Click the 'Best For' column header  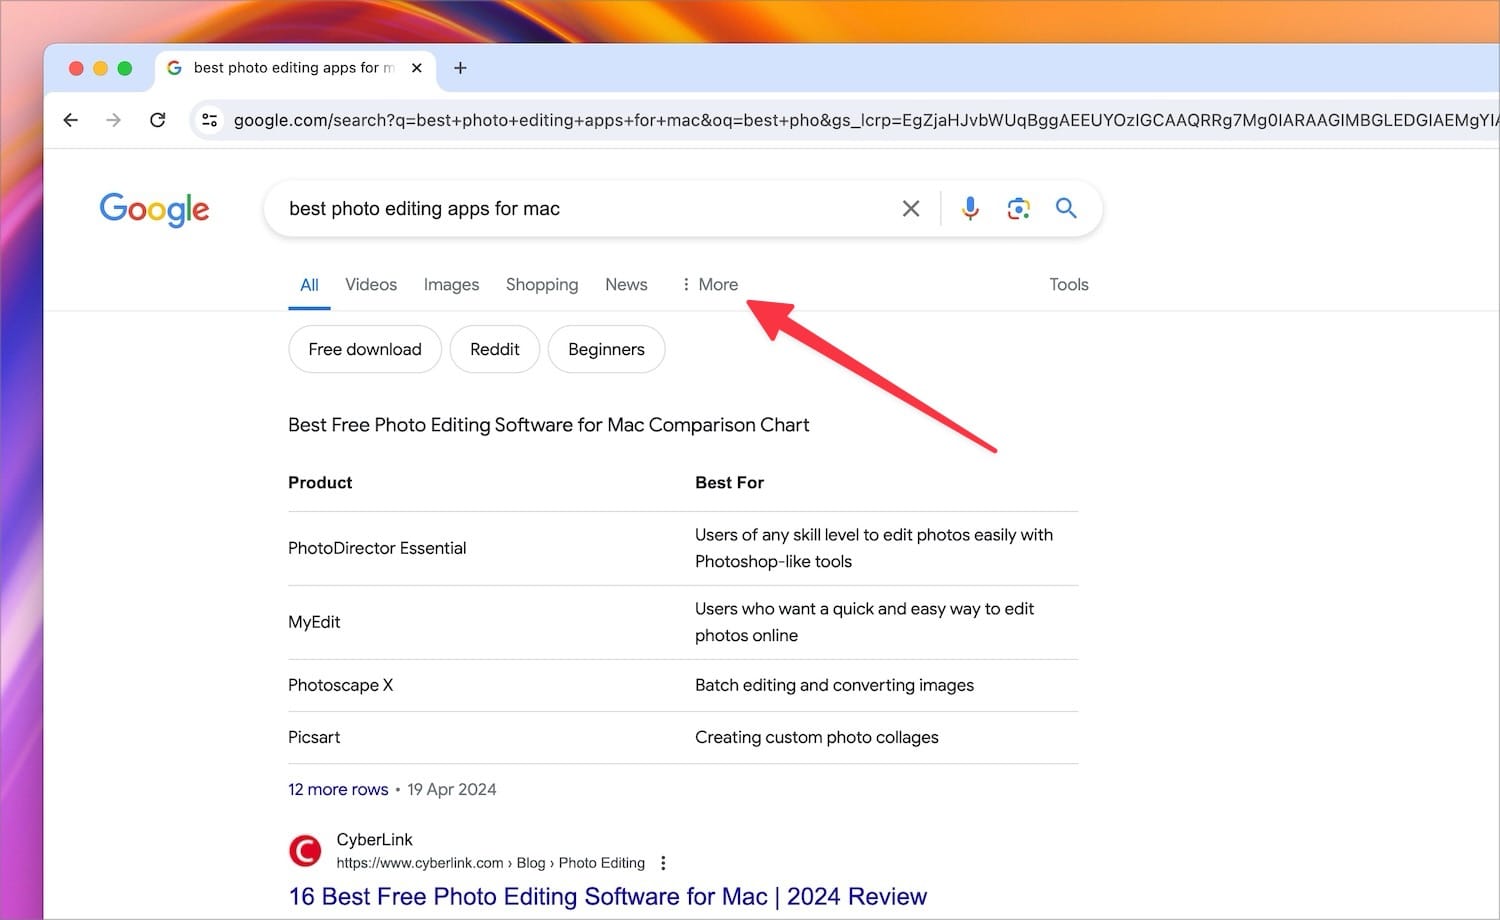coord(729,482)
